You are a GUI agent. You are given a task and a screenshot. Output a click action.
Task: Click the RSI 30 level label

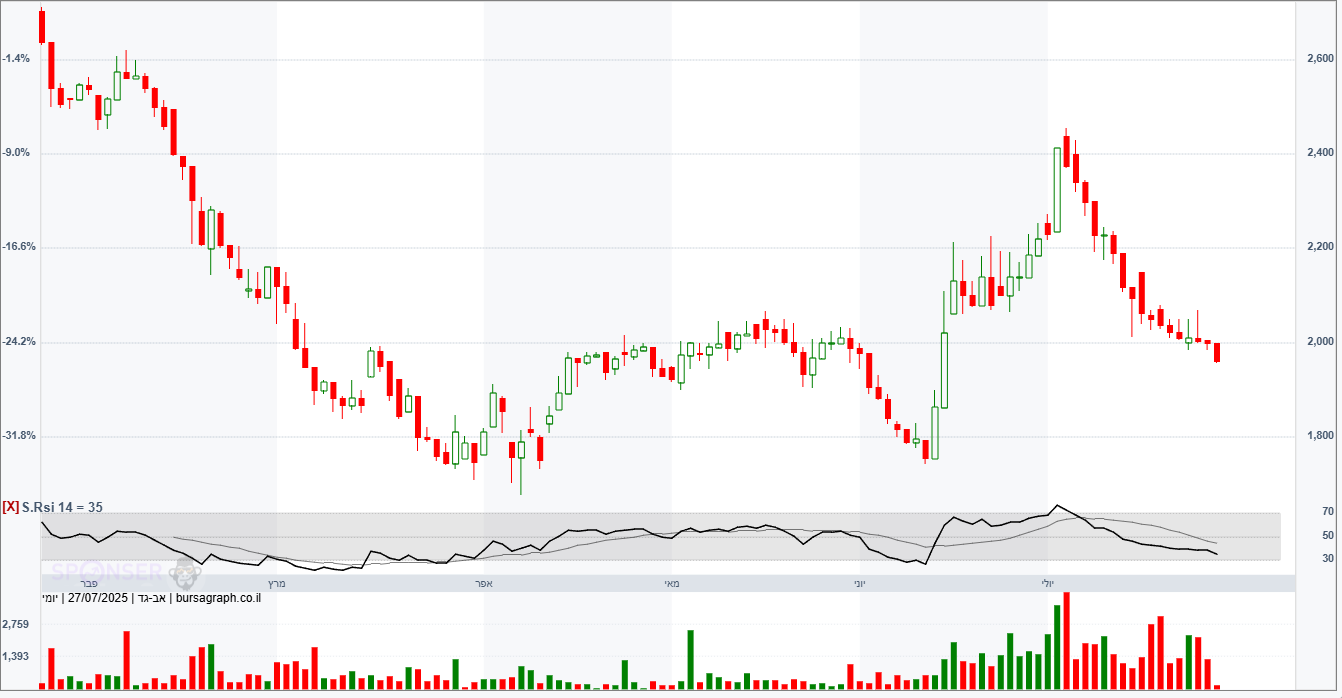1327,559
